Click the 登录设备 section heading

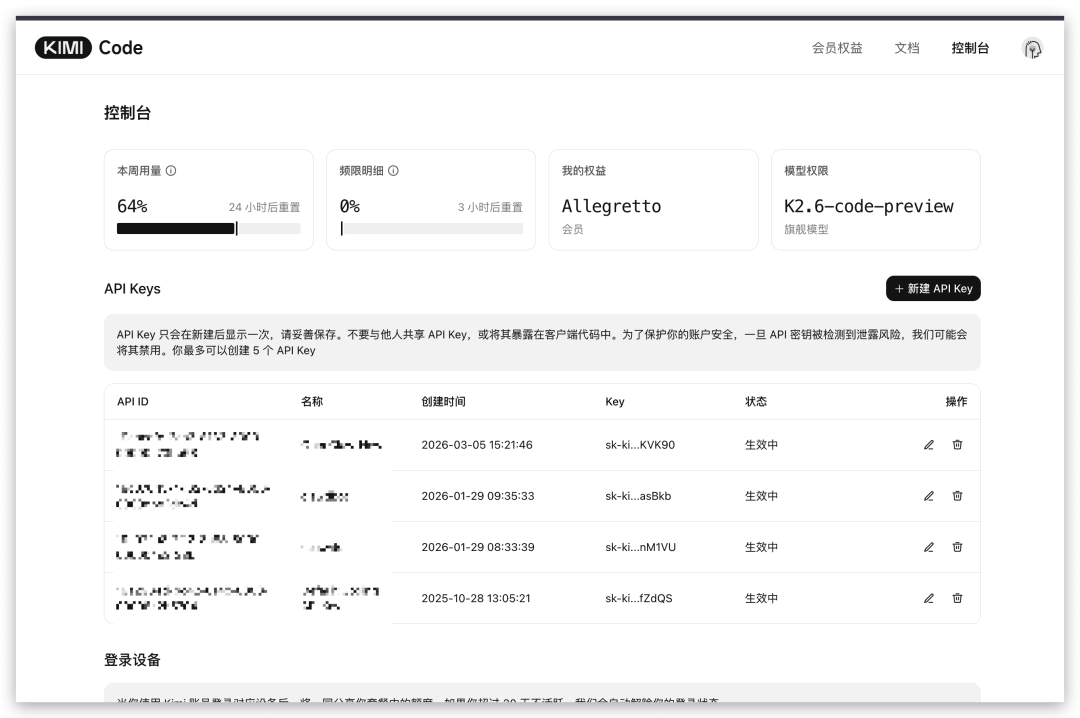(x=132, y=660)
